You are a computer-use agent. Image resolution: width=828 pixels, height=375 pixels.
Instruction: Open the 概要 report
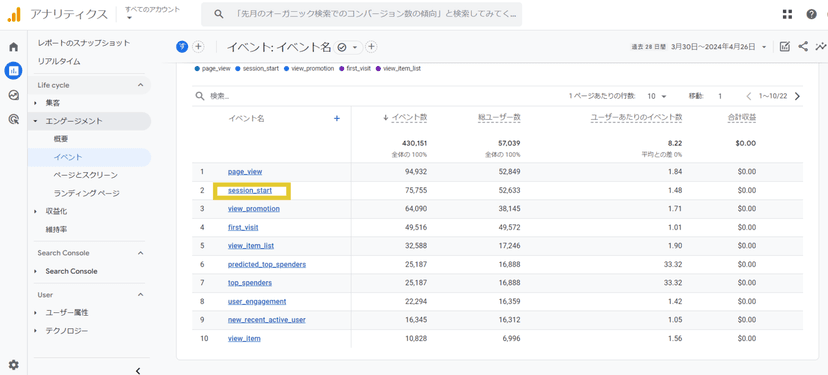(61, 139)
